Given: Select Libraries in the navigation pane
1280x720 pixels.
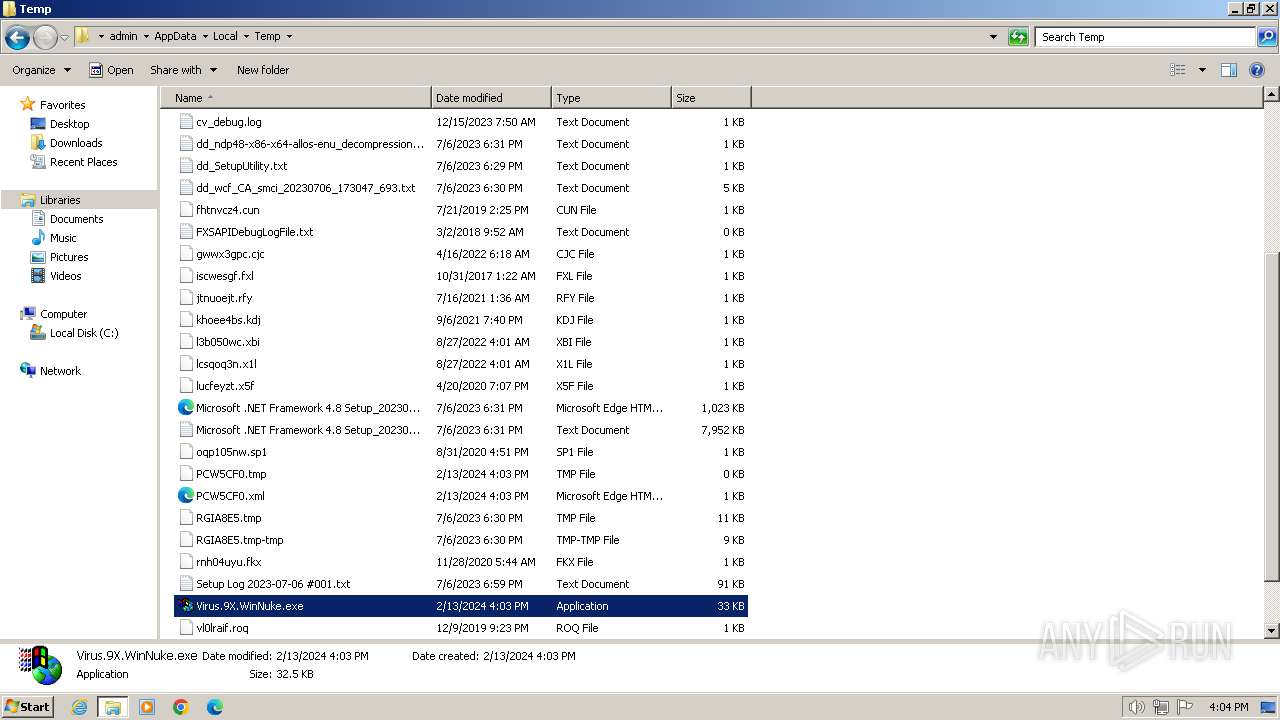Looking at the screenshot, I should tap(60, 200).
